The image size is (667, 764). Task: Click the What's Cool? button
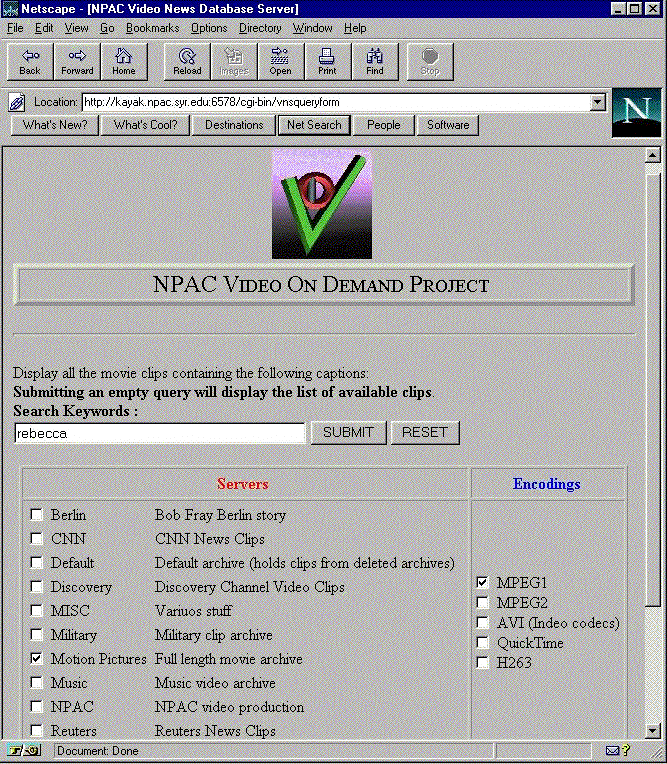(x=145, y=125)
